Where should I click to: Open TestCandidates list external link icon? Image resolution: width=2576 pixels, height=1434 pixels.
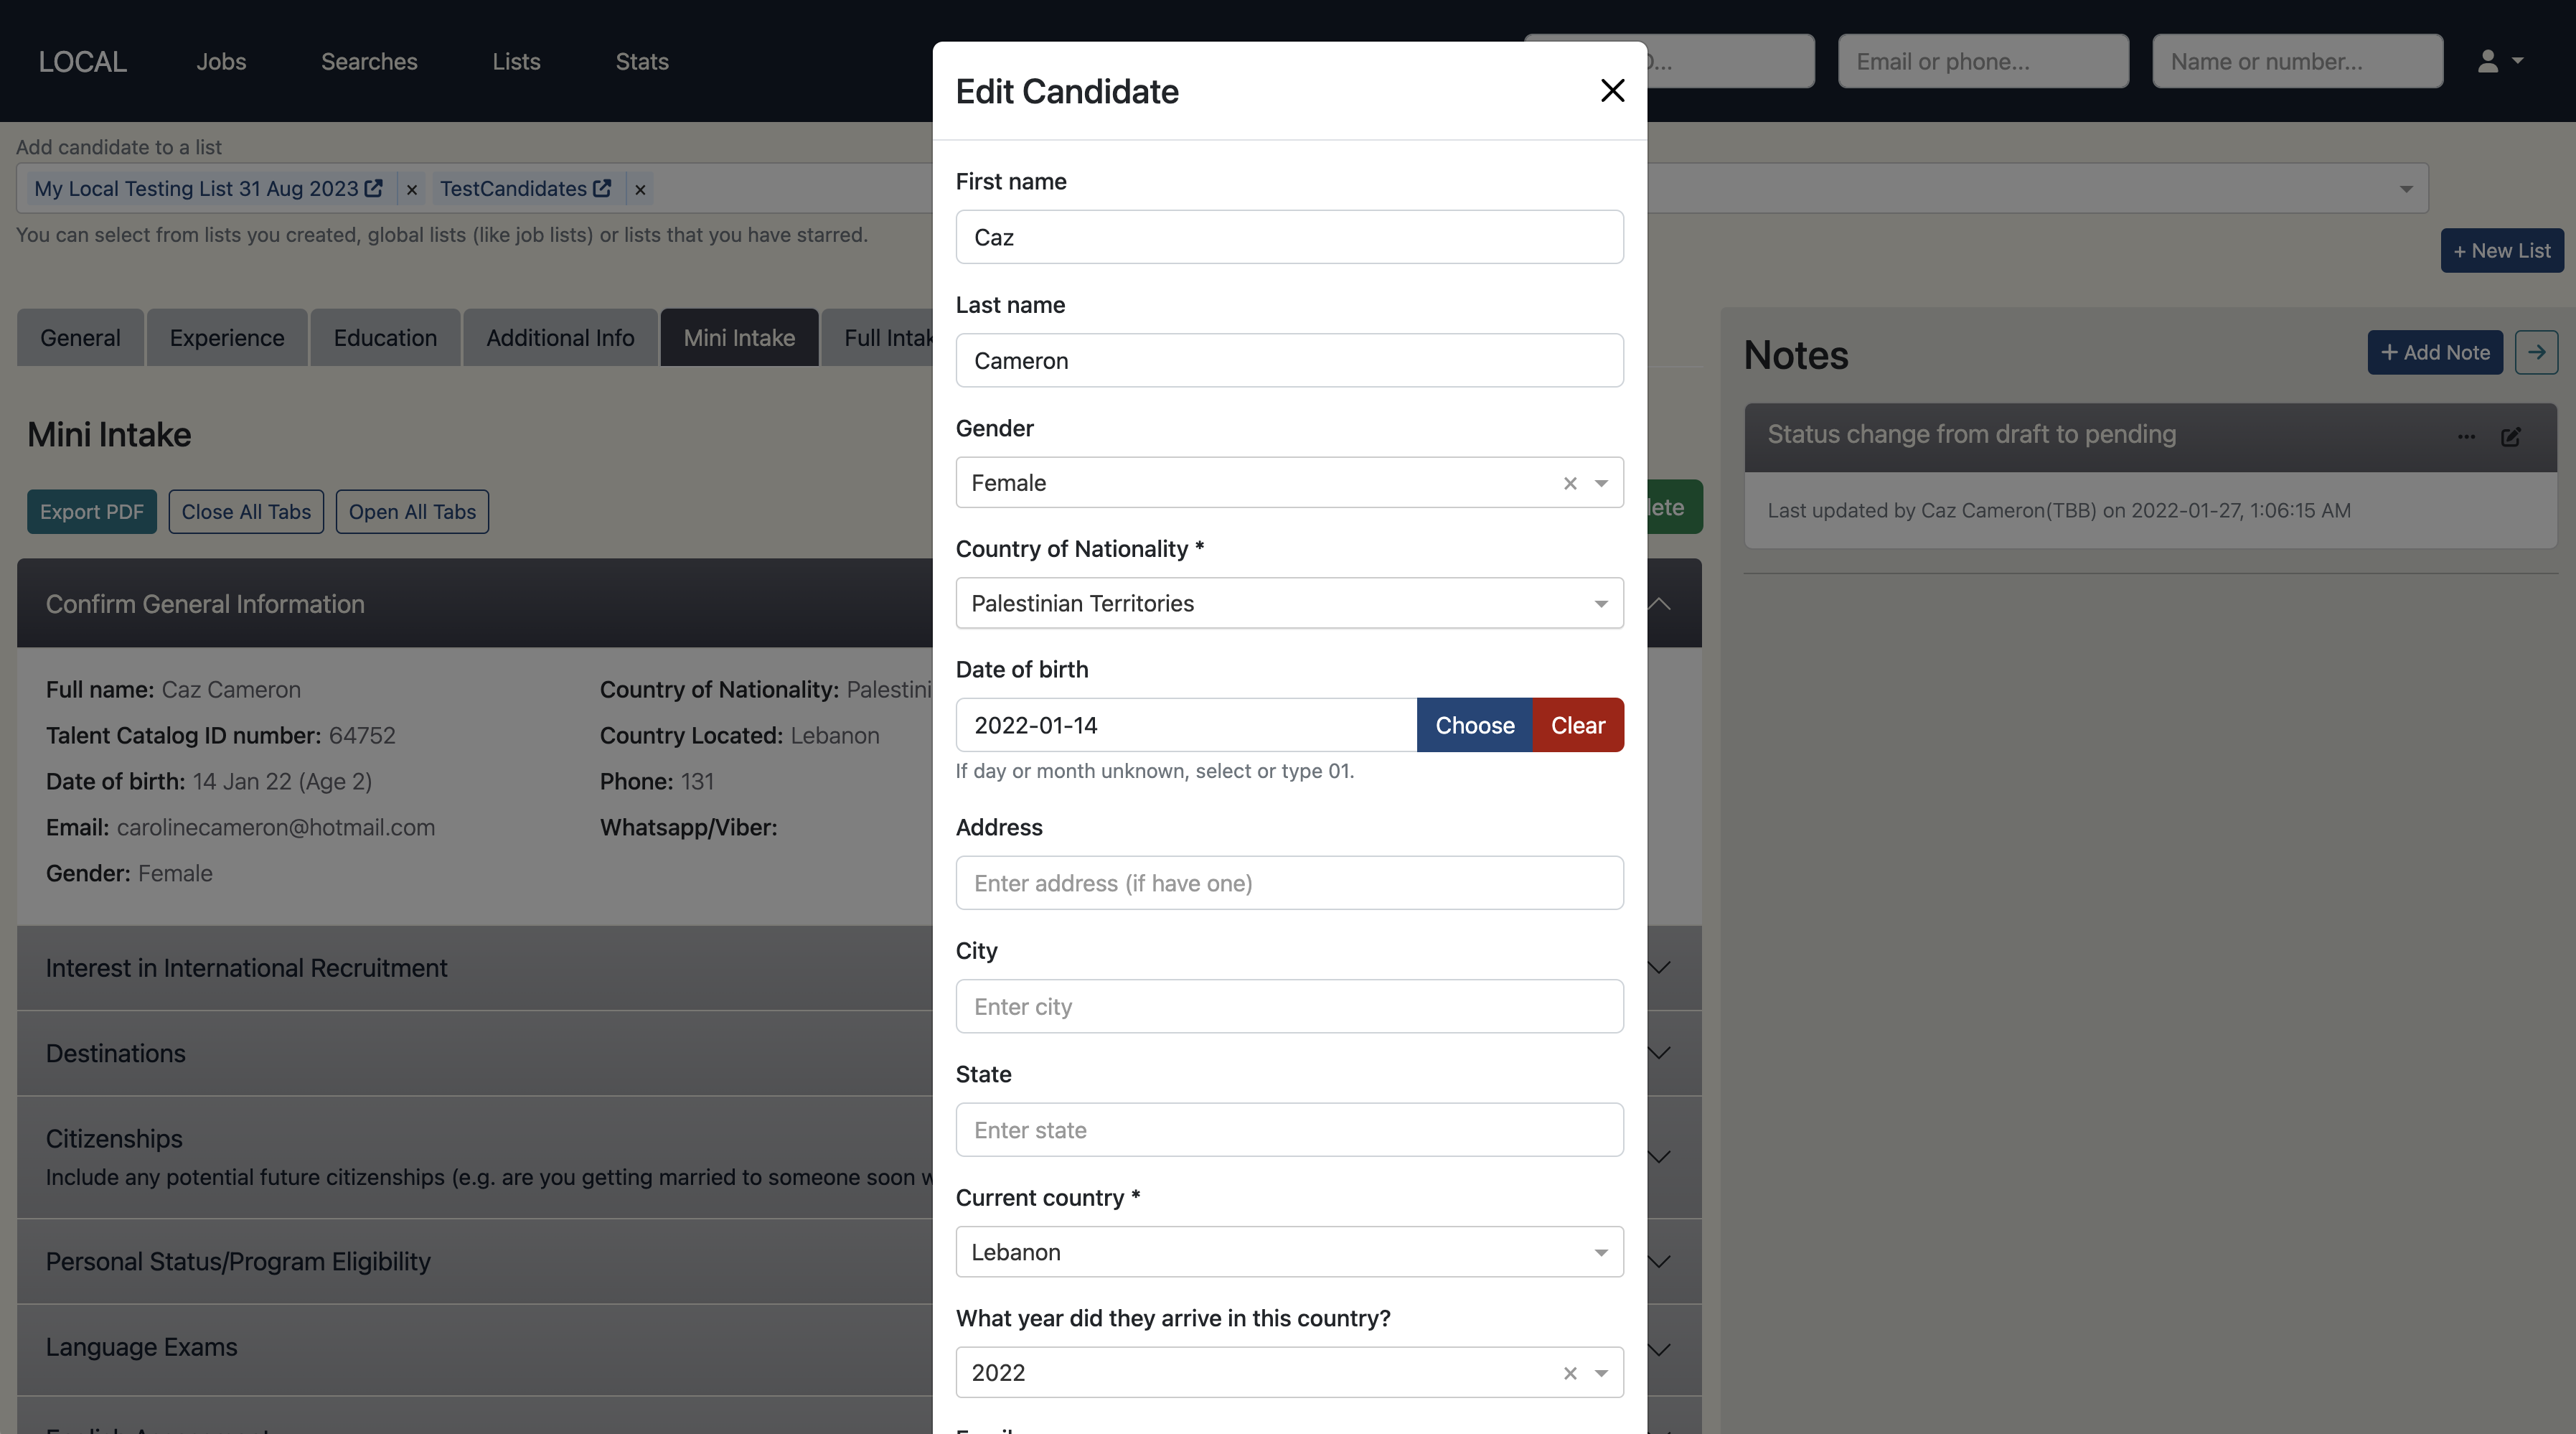pos(602,189)
